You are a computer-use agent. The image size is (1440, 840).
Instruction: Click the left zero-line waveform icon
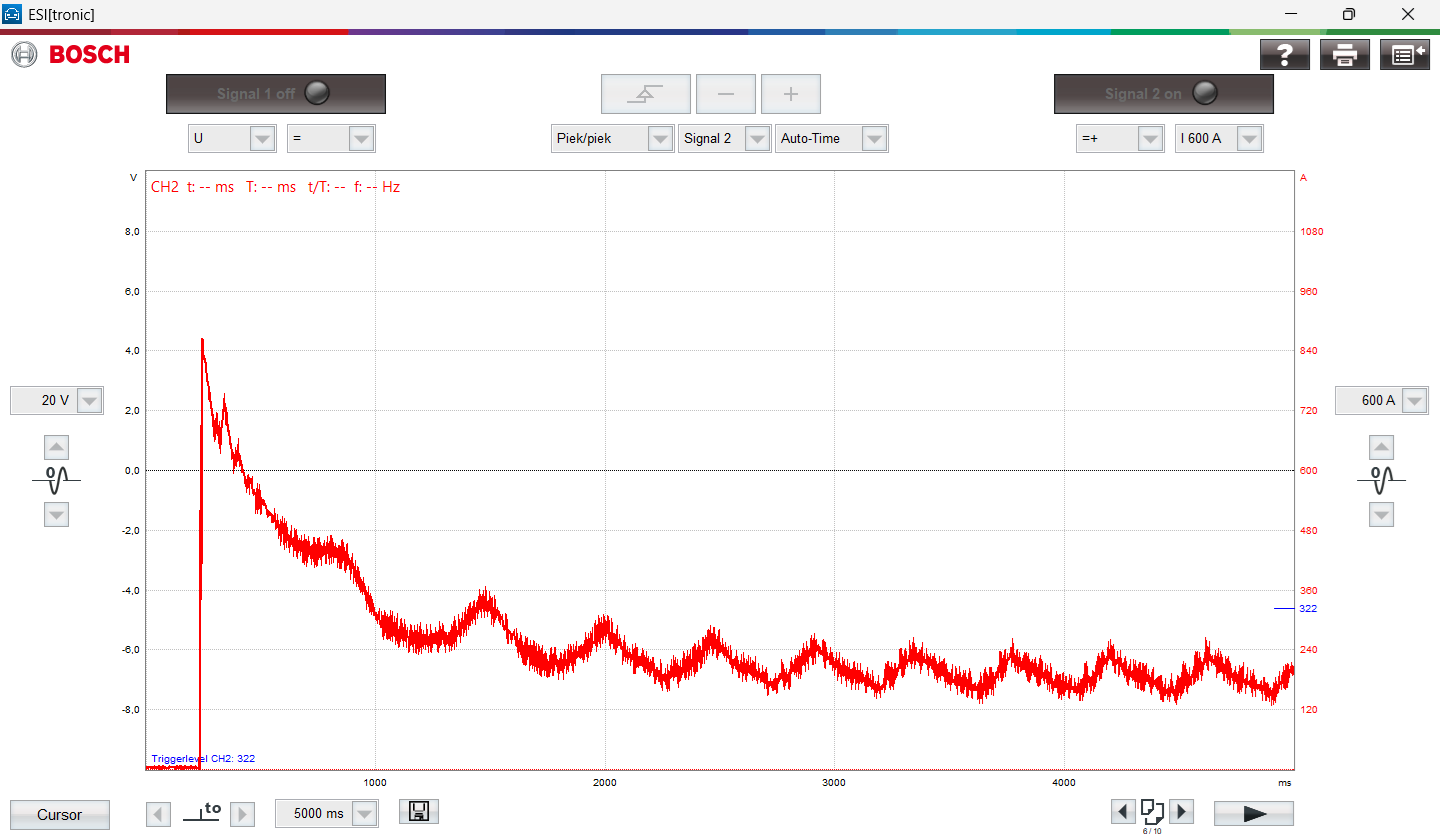point(56,480)
